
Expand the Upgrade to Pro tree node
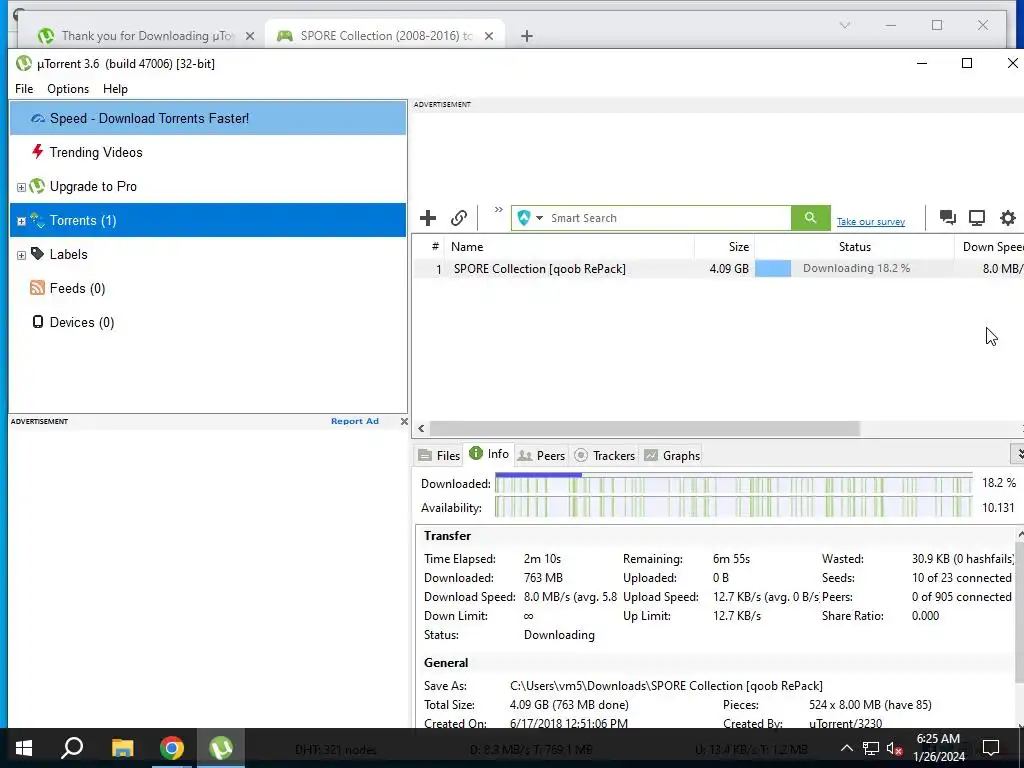tap(21, 187)
